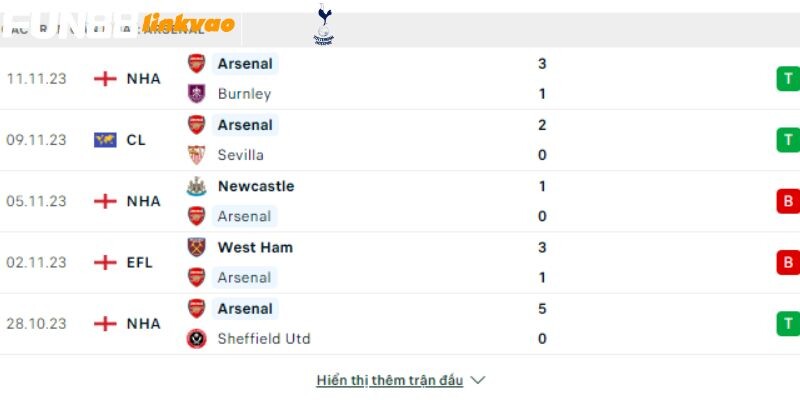Viewport: 800px width, 400px height.
Task: Expand more matches with the chevron arrow
Action: point(478,381)
